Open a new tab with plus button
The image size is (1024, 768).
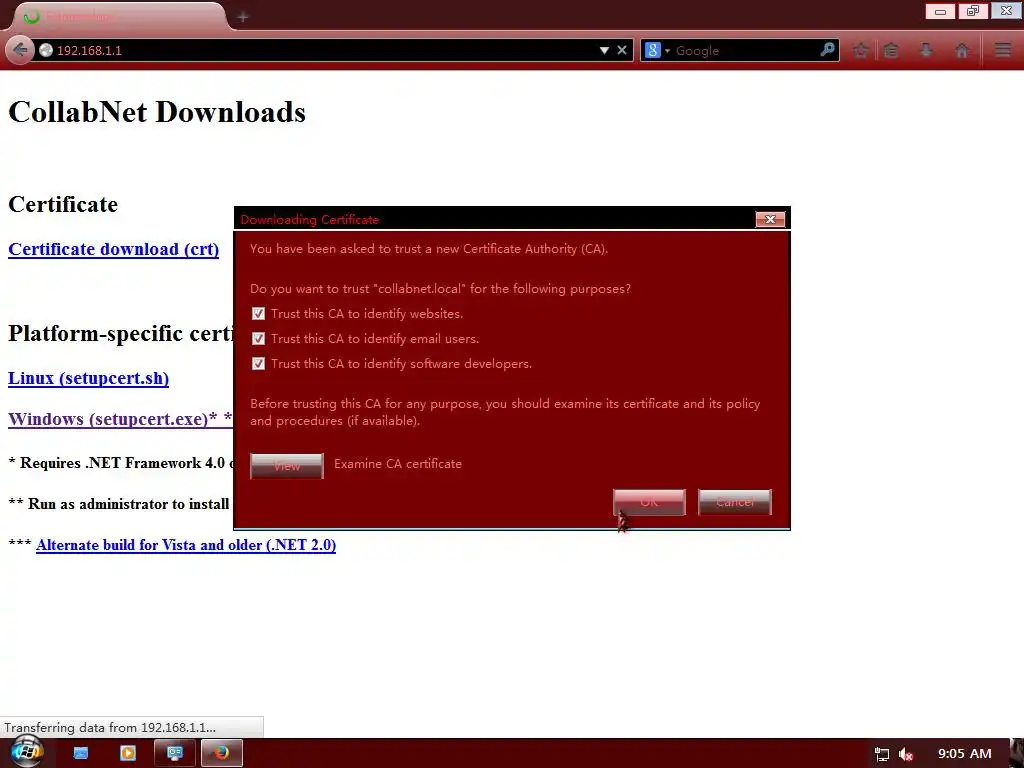pos(243,17)
